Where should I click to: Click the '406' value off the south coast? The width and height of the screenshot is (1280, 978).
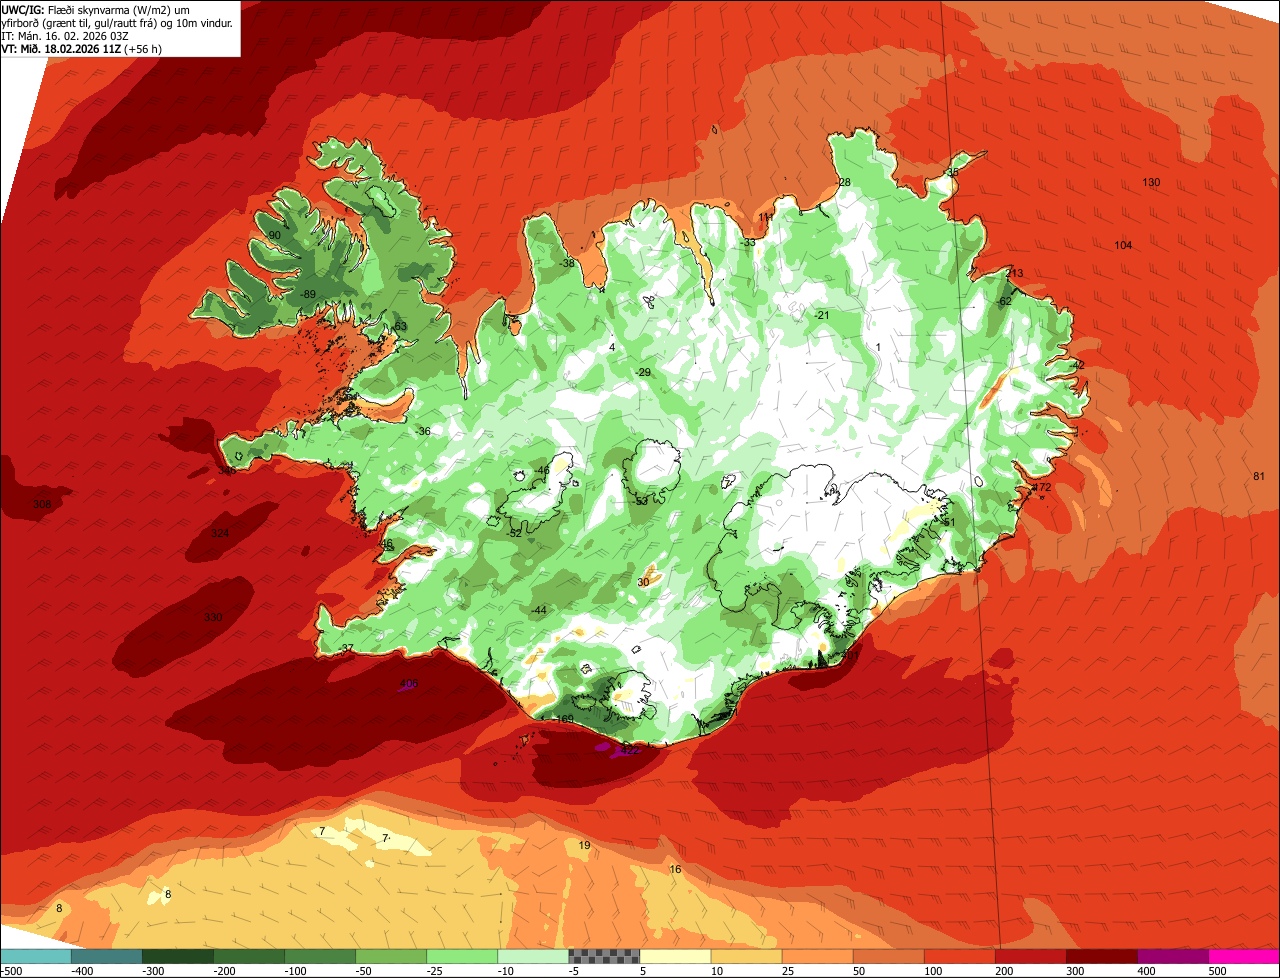pos(409,684)
